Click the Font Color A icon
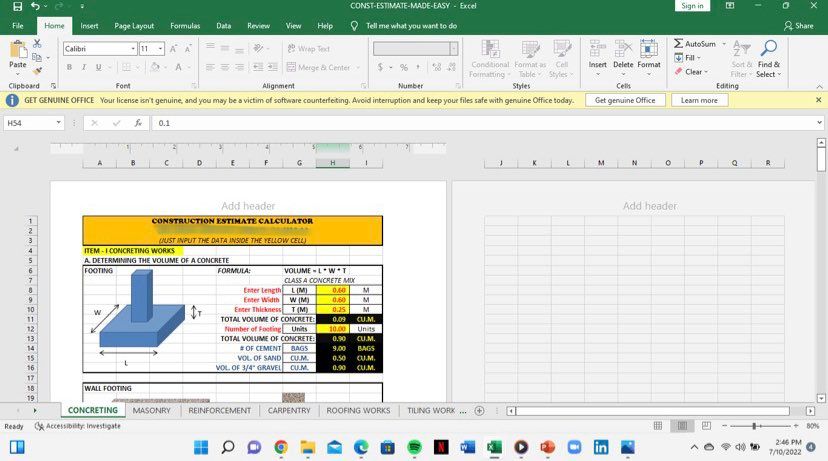Screen dimensions: 828x461 click(x=178, y=67)
